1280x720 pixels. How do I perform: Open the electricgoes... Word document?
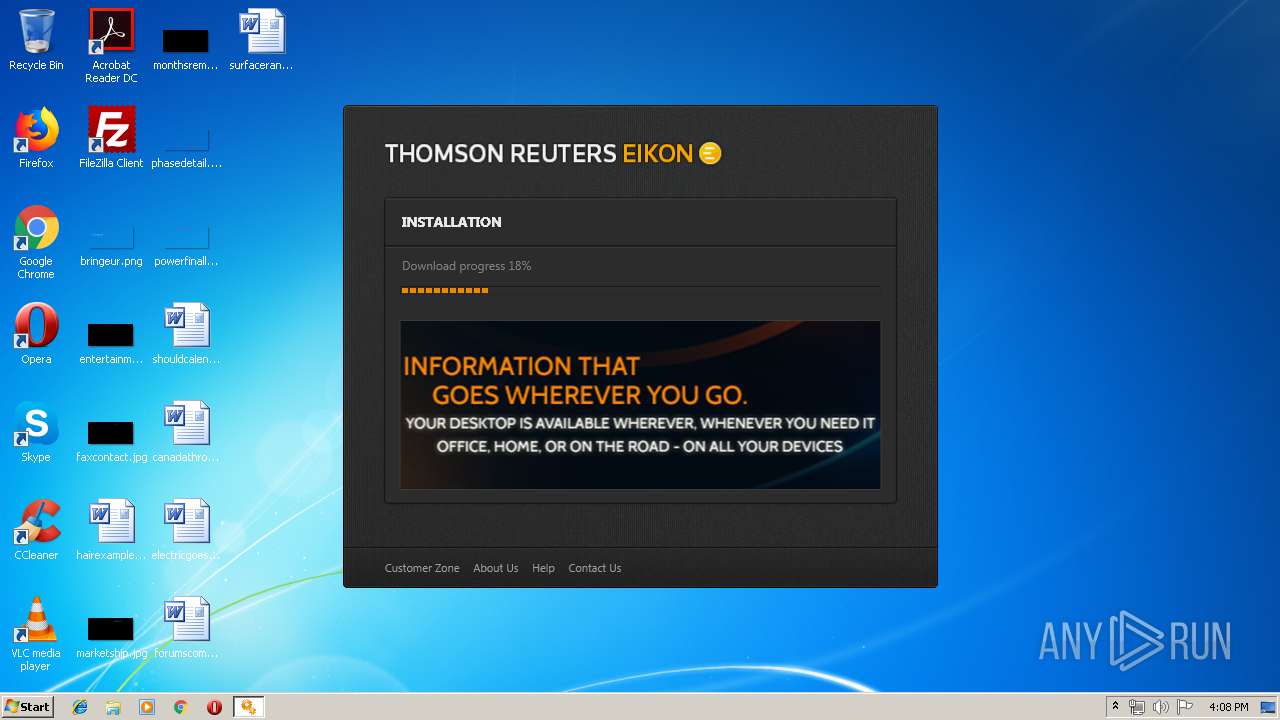186,530
